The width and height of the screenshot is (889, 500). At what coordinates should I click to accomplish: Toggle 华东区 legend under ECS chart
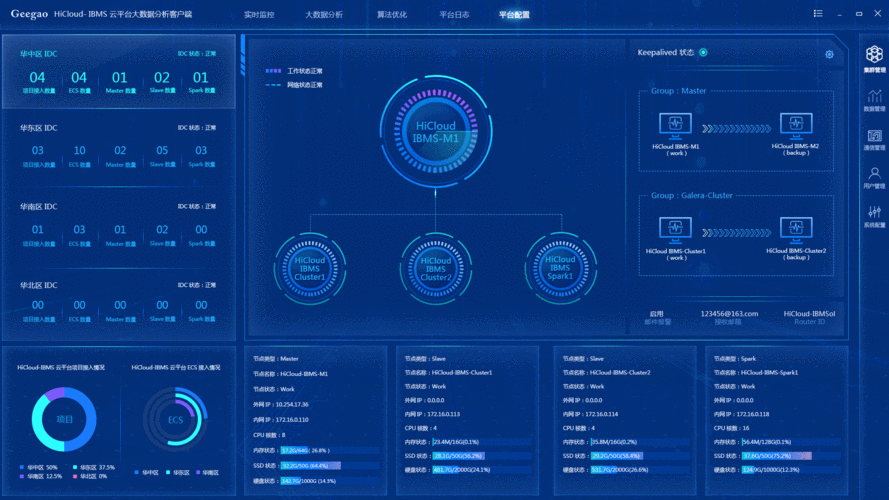coord(177,472)
